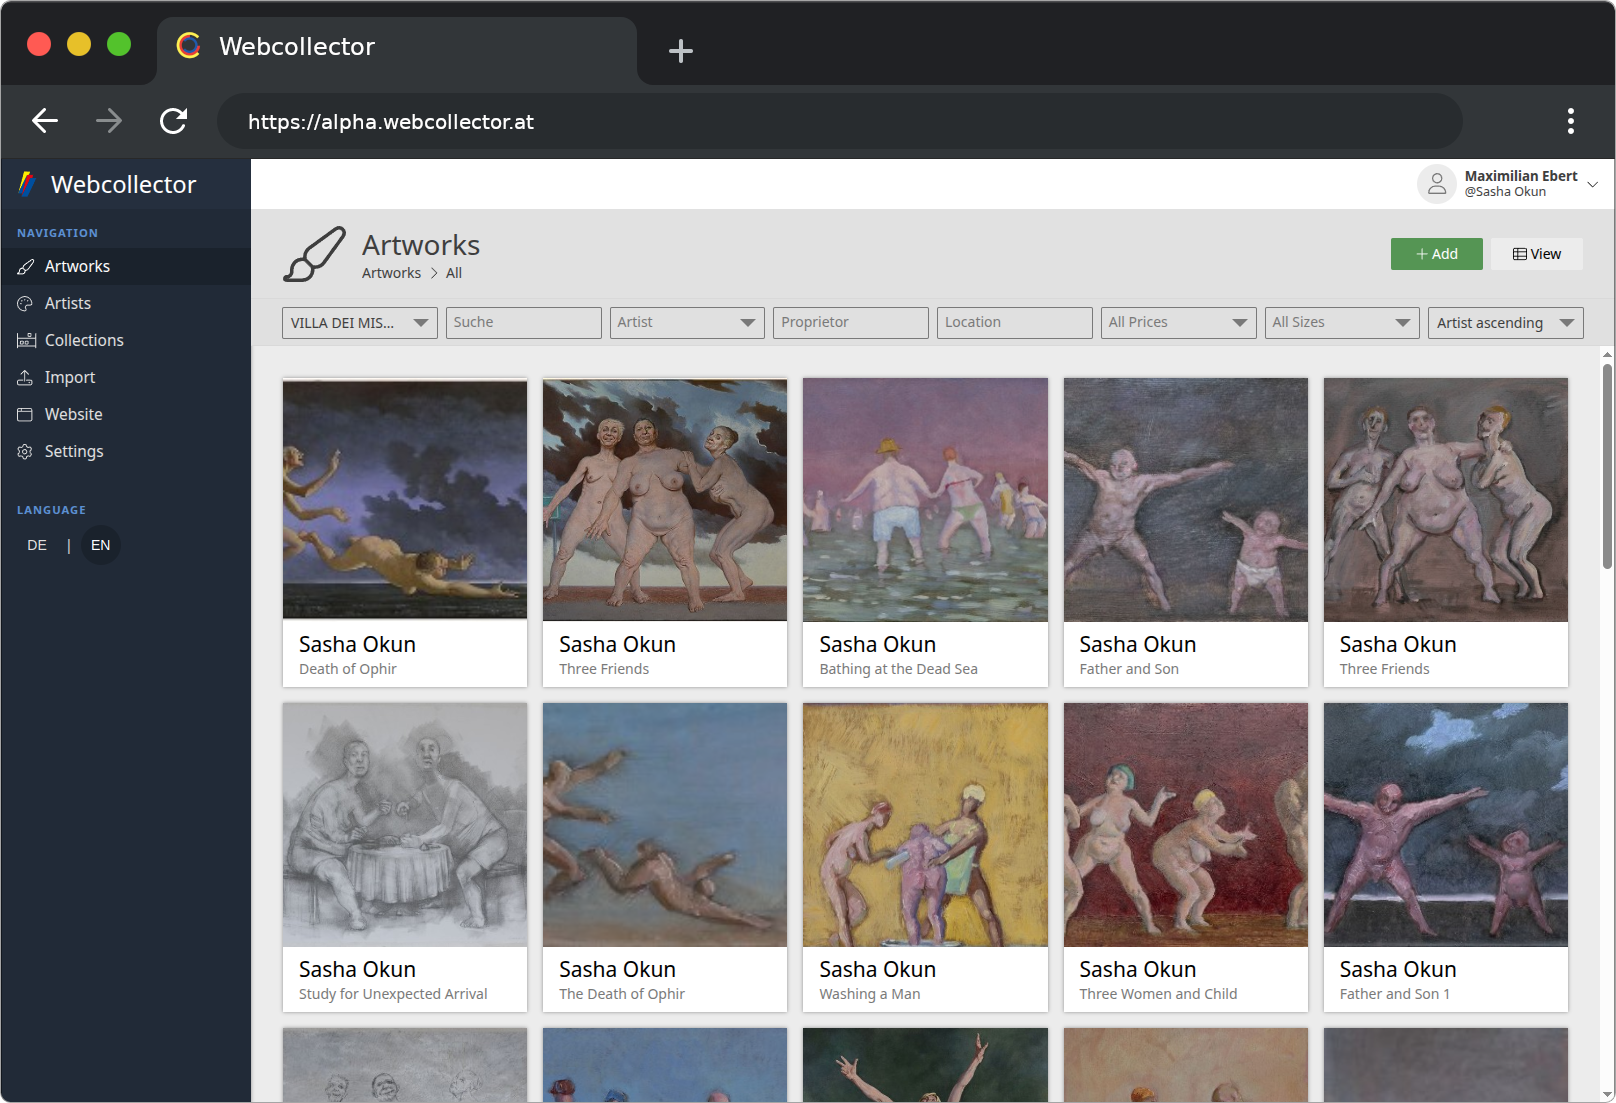Click the Artworks paintbrush icon in sidebar
The image size is (1616, 1103).
tap(26, 267)
